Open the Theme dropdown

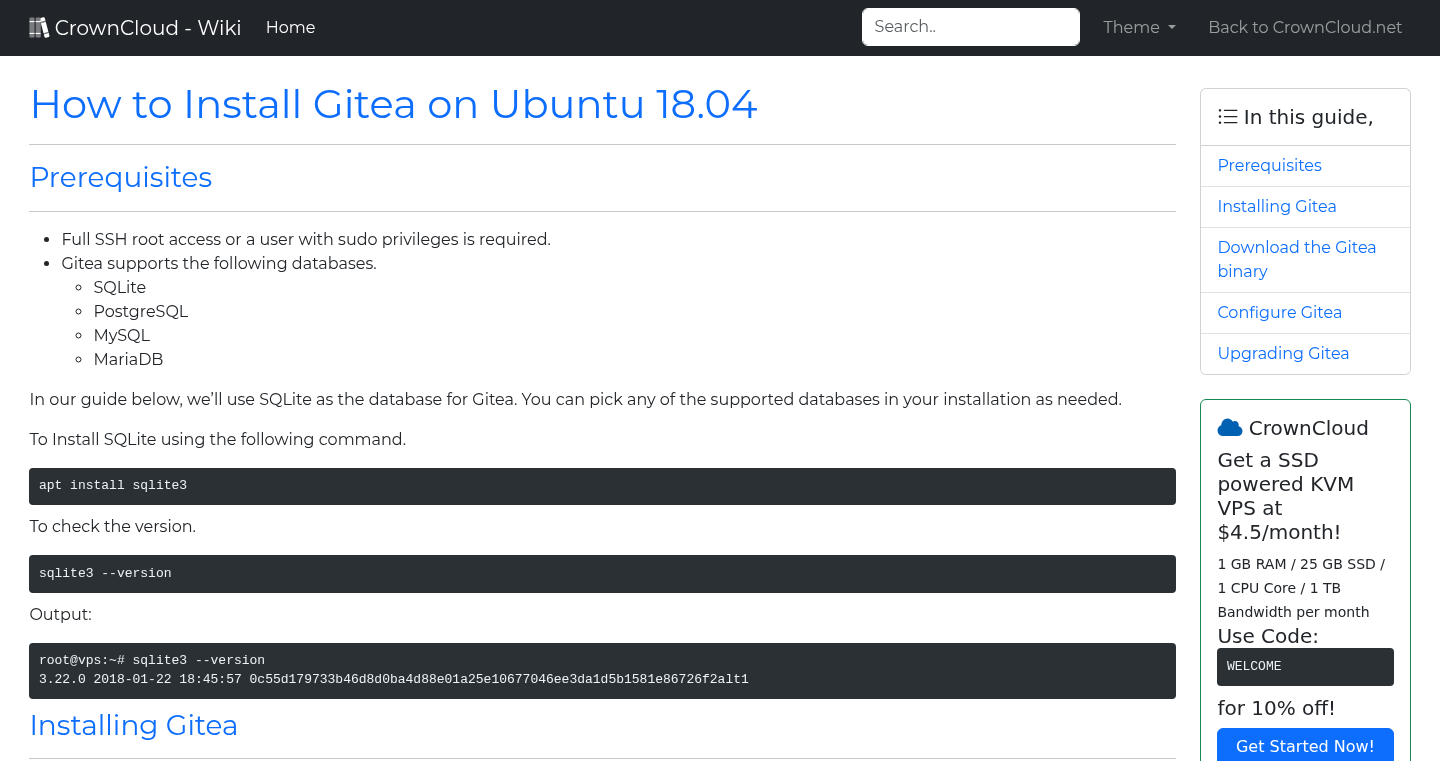tap(1139, 27)
